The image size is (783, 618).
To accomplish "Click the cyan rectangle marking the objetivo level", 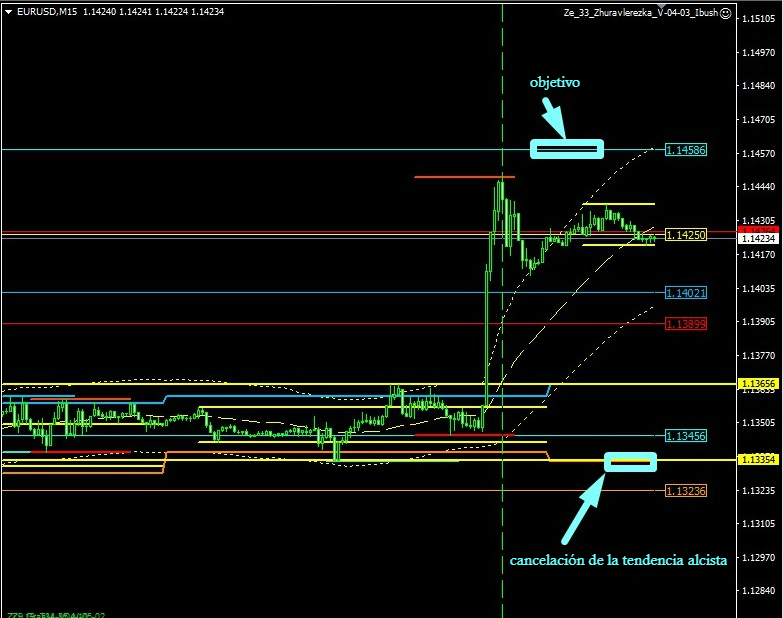I will tap(567, 149).
